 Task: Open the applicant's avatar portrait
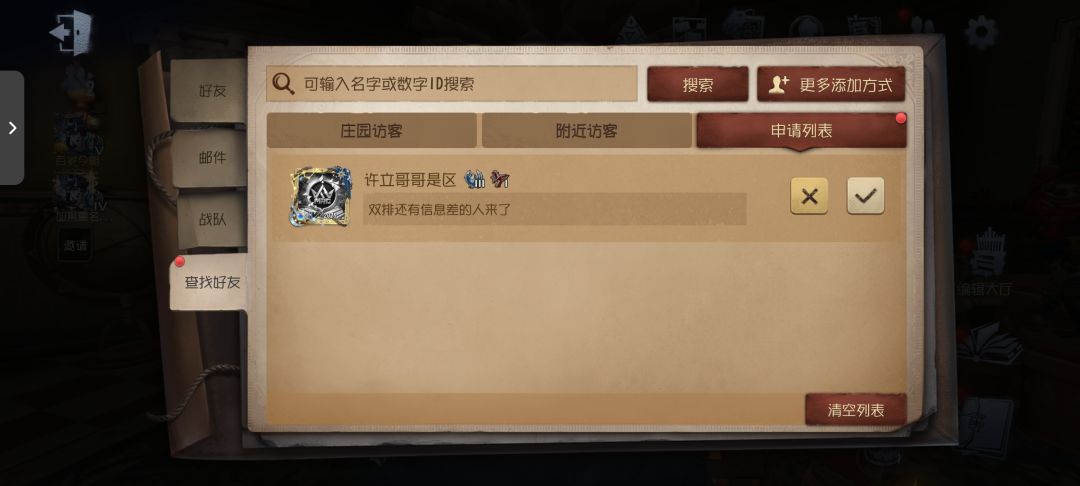[x=320, y=196]
